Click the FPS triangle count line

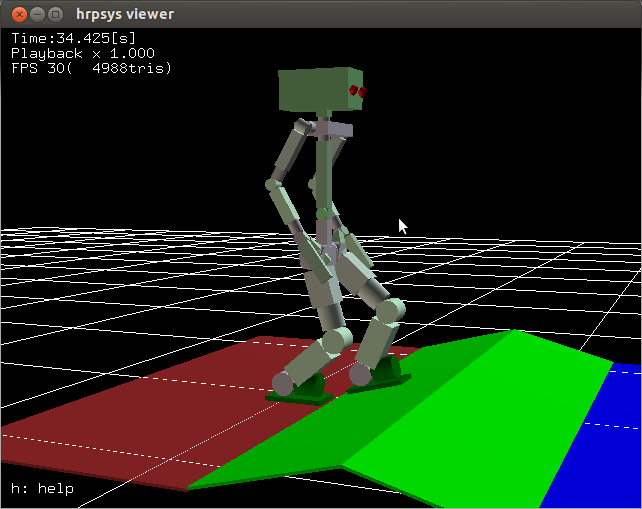tap(91, 68)
